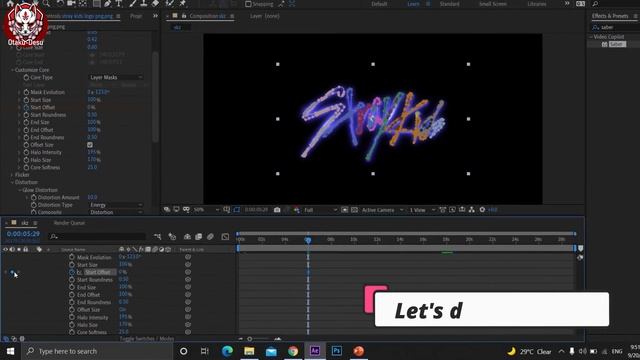Select the Brush tool
Viewport: 640px width, 360px height.
coord(133,4)
